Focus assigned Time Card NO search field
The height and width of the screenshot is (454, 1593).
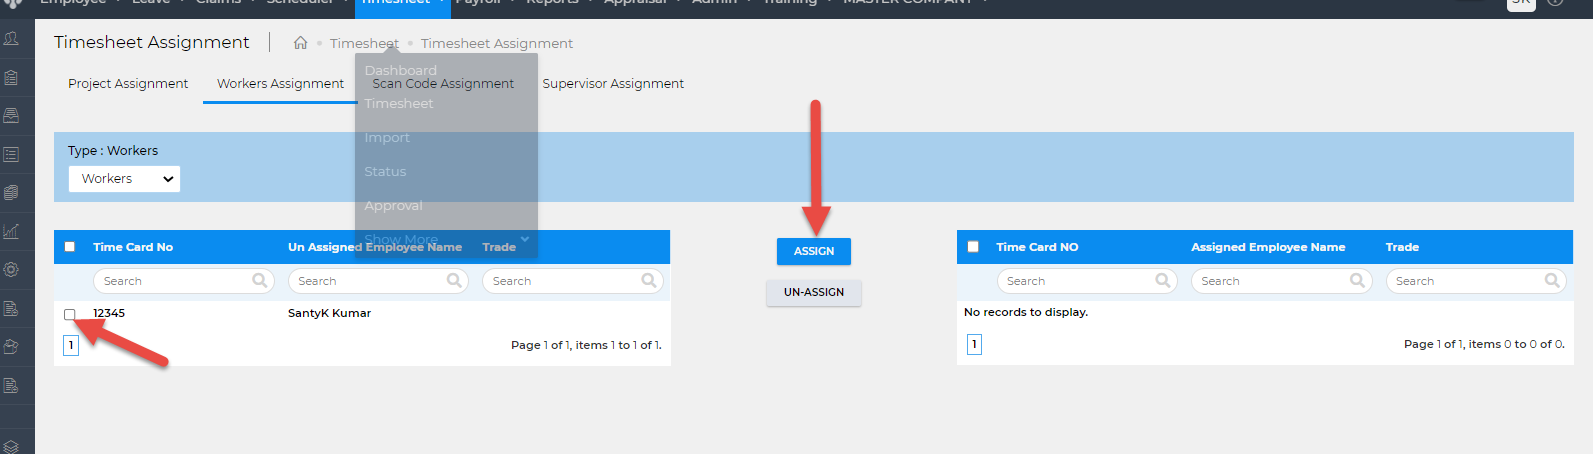click(x=1087, y=281)
